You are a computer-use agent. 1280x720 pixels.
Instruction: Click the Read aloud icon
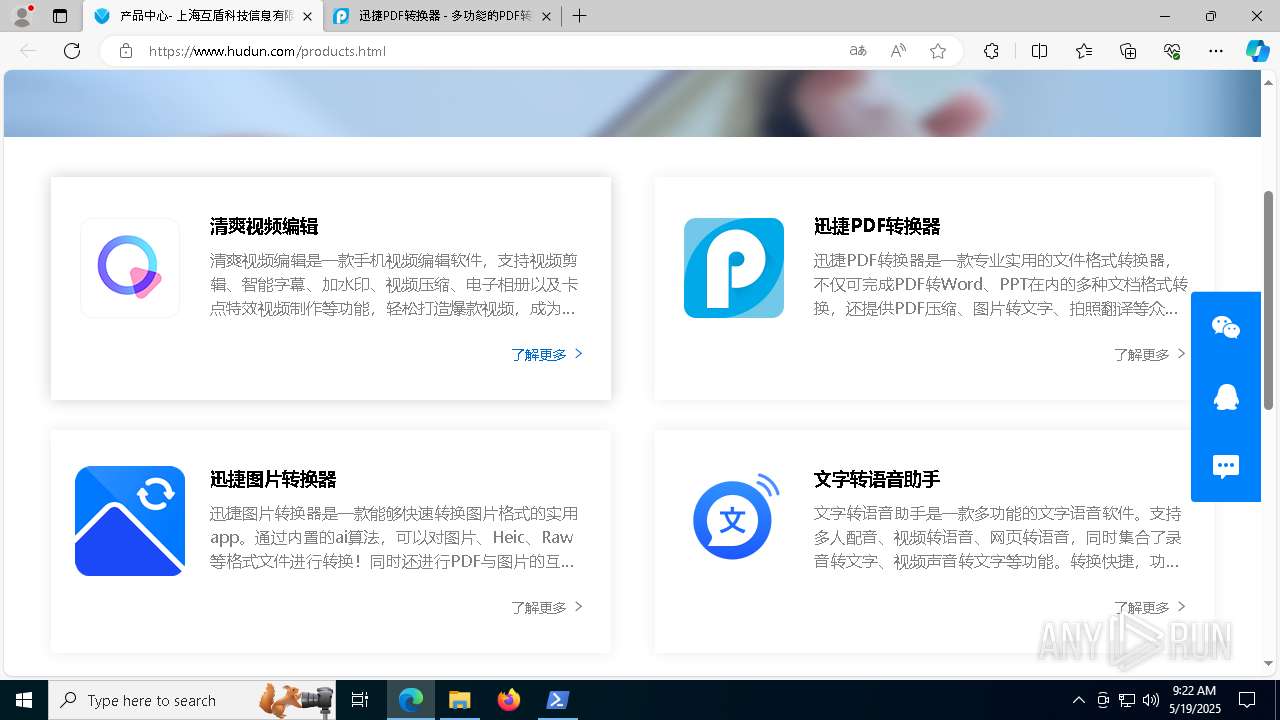[x=898, y=51]
